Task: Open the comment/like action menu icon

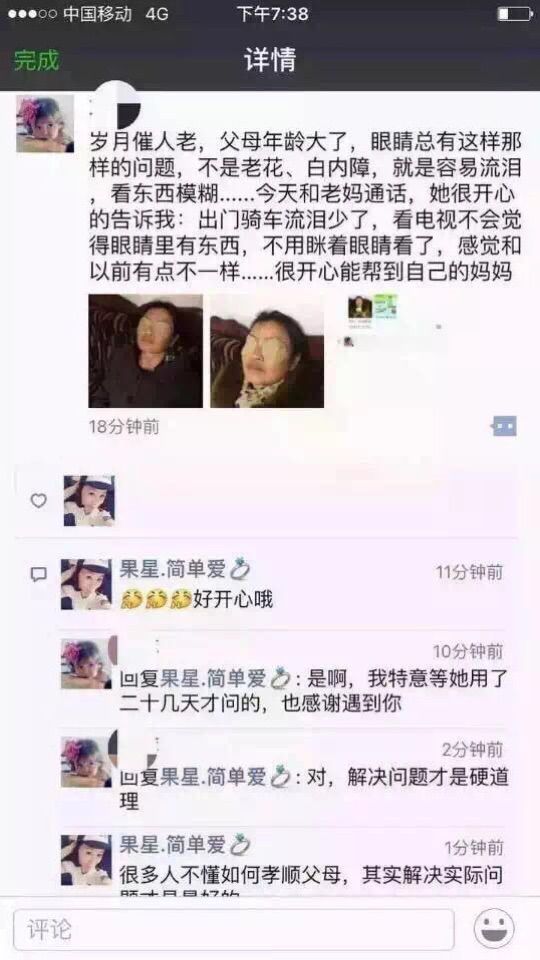Action: [x=504, y=426]
